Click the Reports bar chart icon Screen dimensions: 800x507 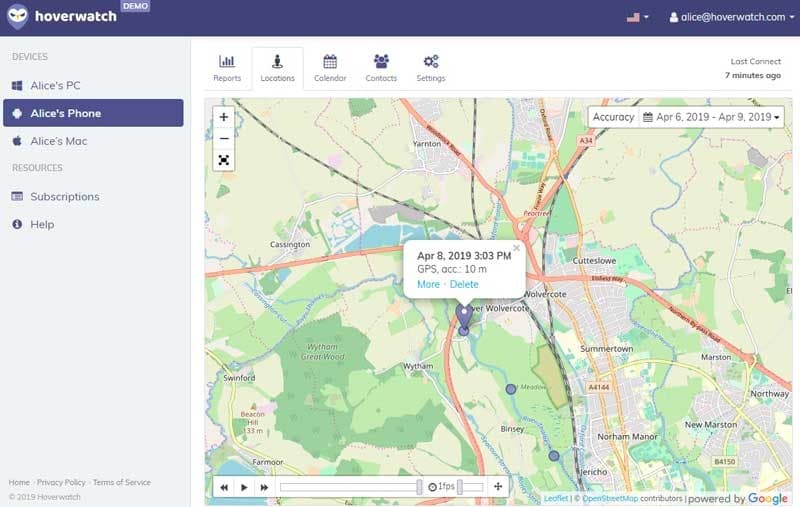[227, 61]
